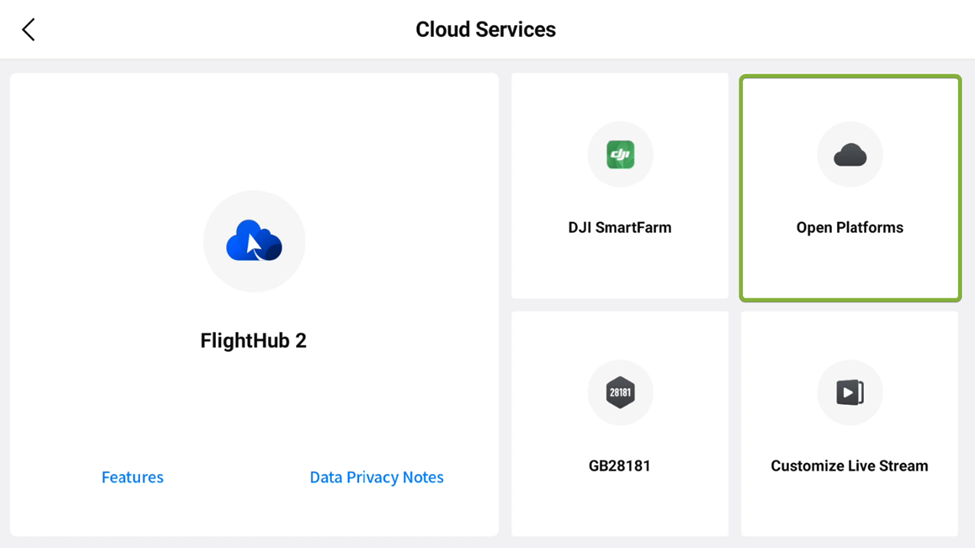This screenshot has width=975, height=548.
Task: Click the DJI SmartFarm label
Action: point(620,228)
